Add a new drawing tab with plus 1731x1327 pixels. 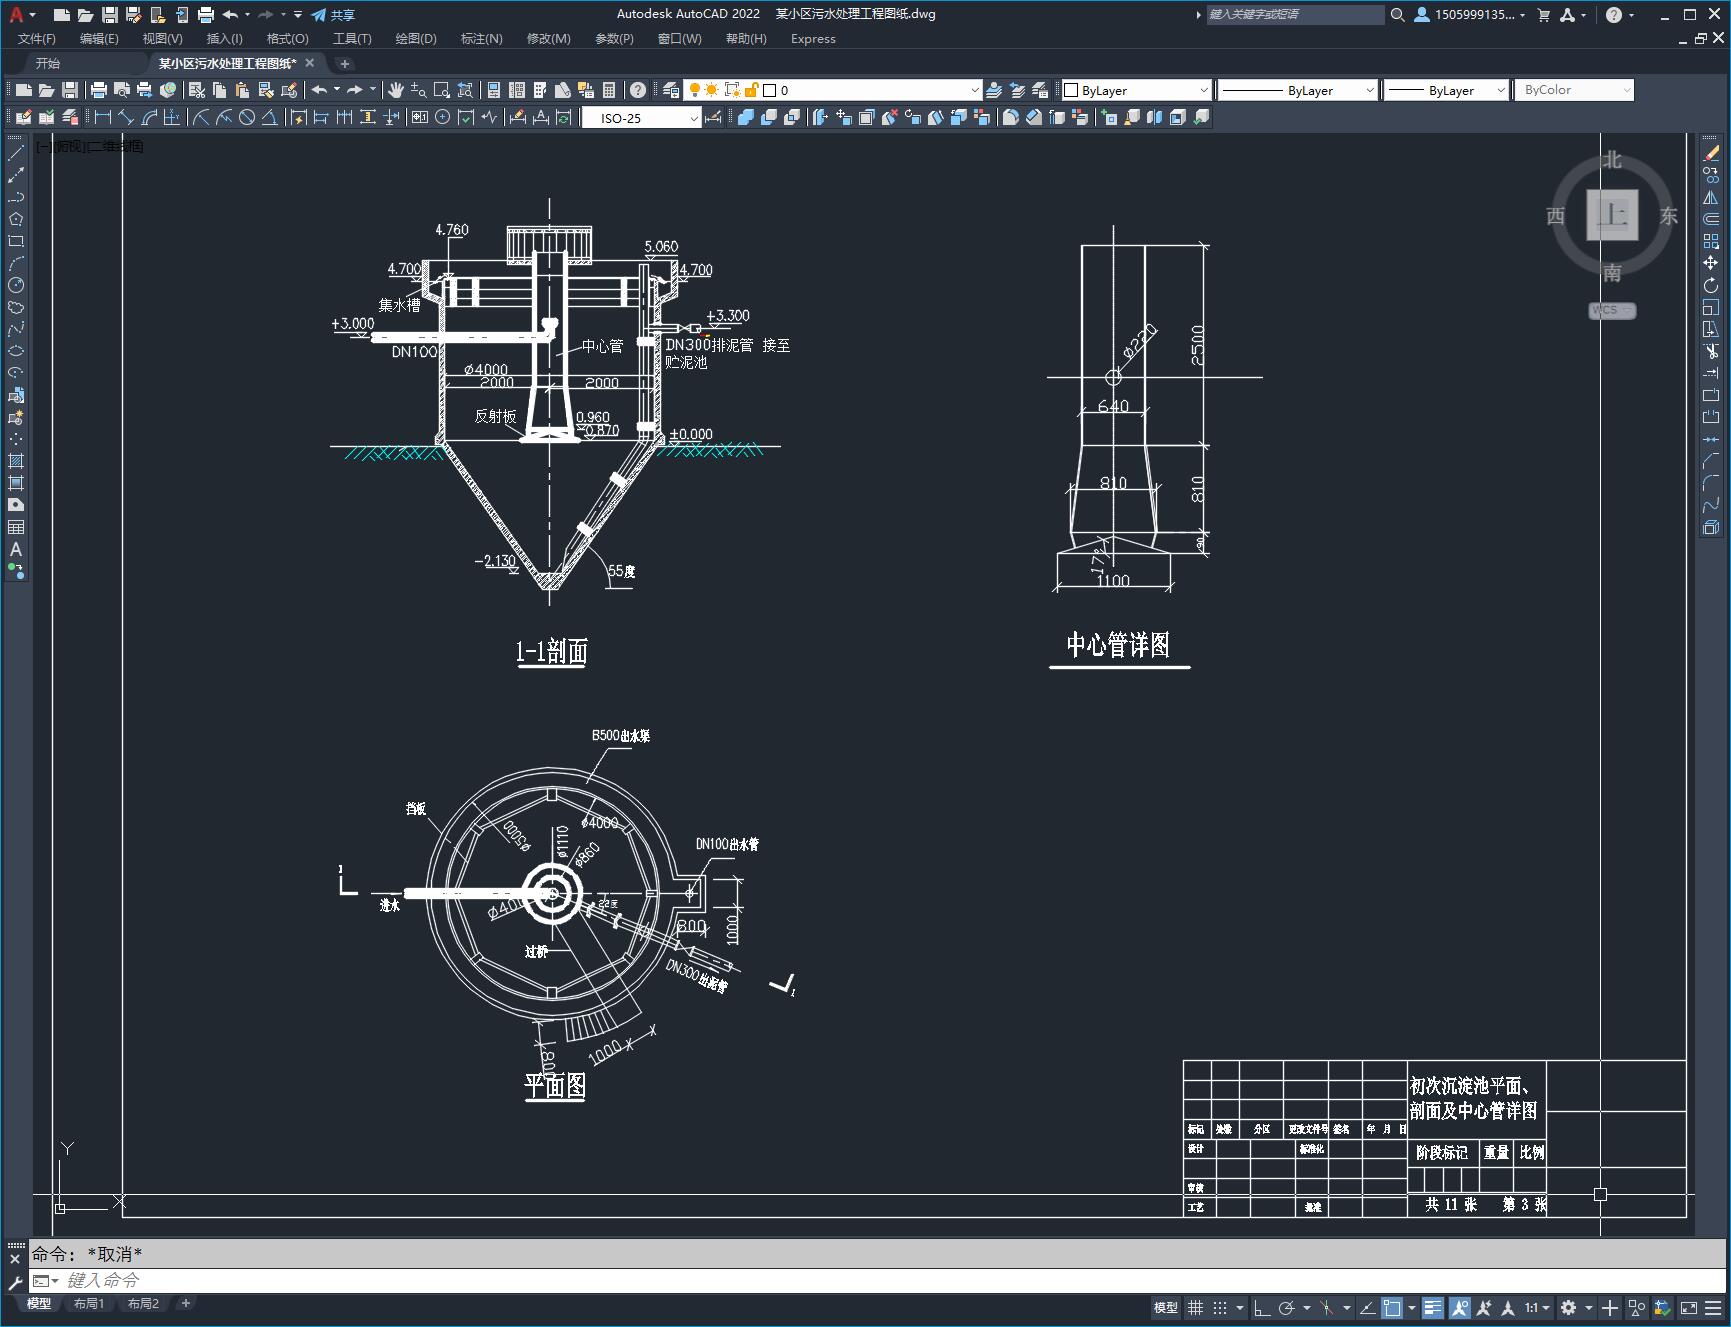pyautogui.click(x=345, y=63)
